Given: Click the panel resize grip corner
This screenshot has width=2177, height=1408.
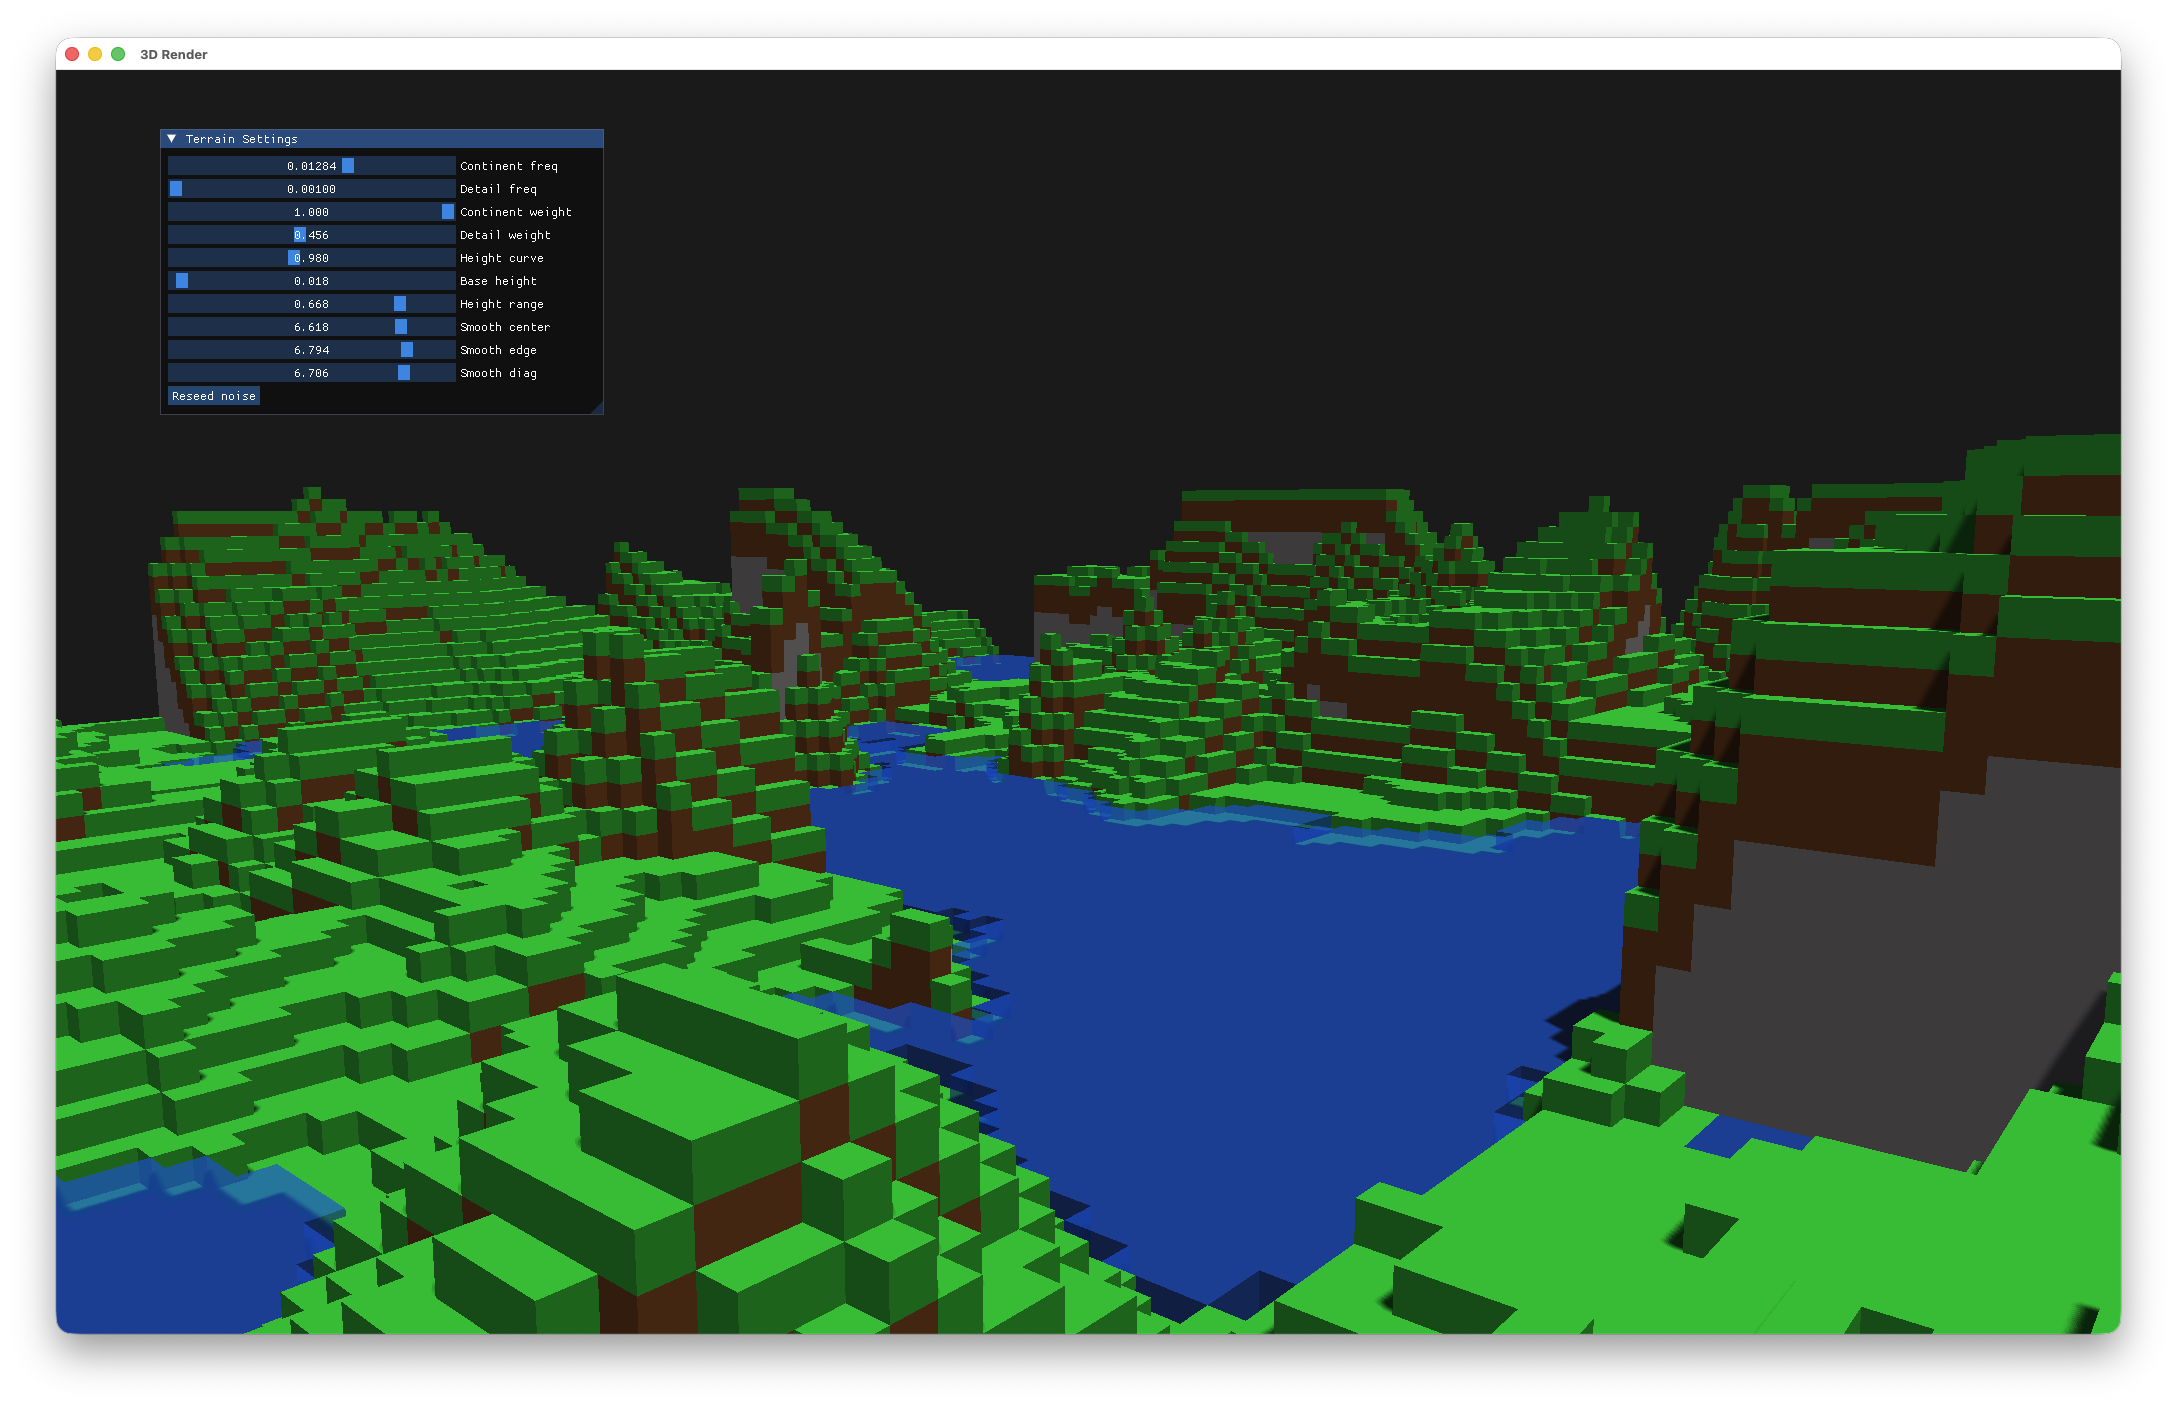Looking at the screenshot, I should click(x=599, y=408).
